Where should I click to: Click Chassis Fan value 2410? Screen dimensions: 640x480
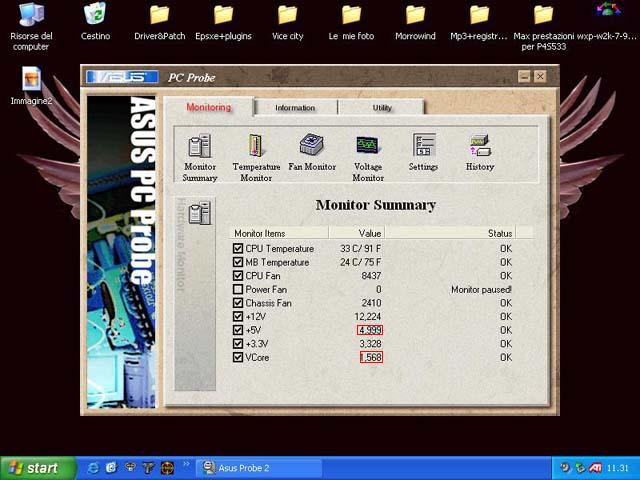point(371,302)
